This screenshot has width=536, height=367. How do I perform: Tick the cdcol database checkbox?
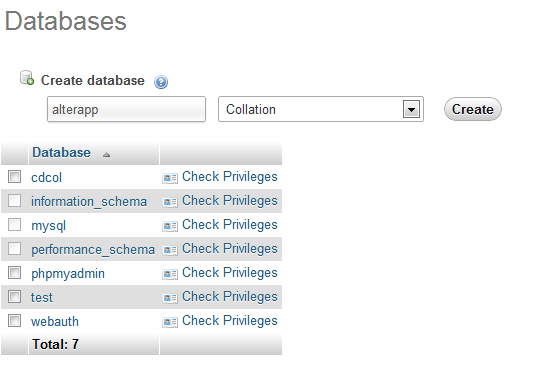[x=14, y=177]
